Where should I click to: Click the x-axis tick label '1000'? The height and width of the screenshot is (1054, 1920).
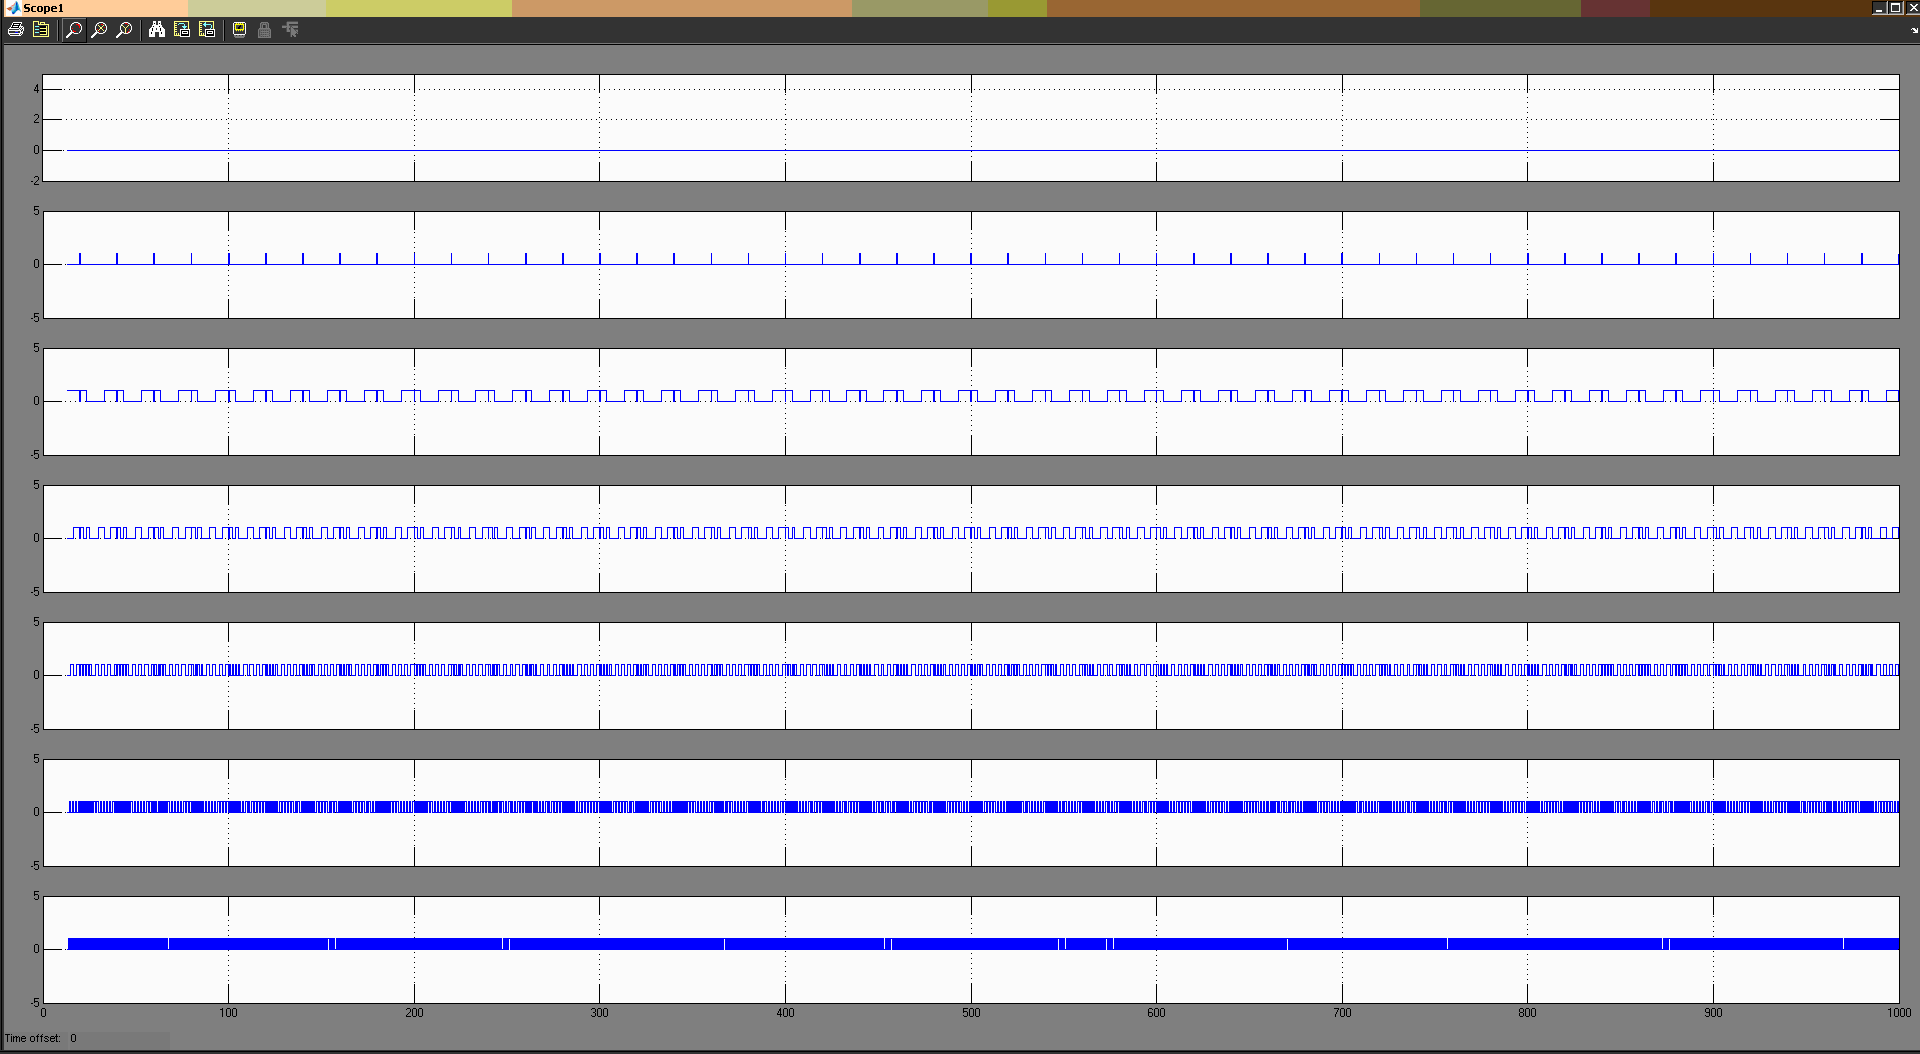pyautogui.click(x=1899, y=1013)
